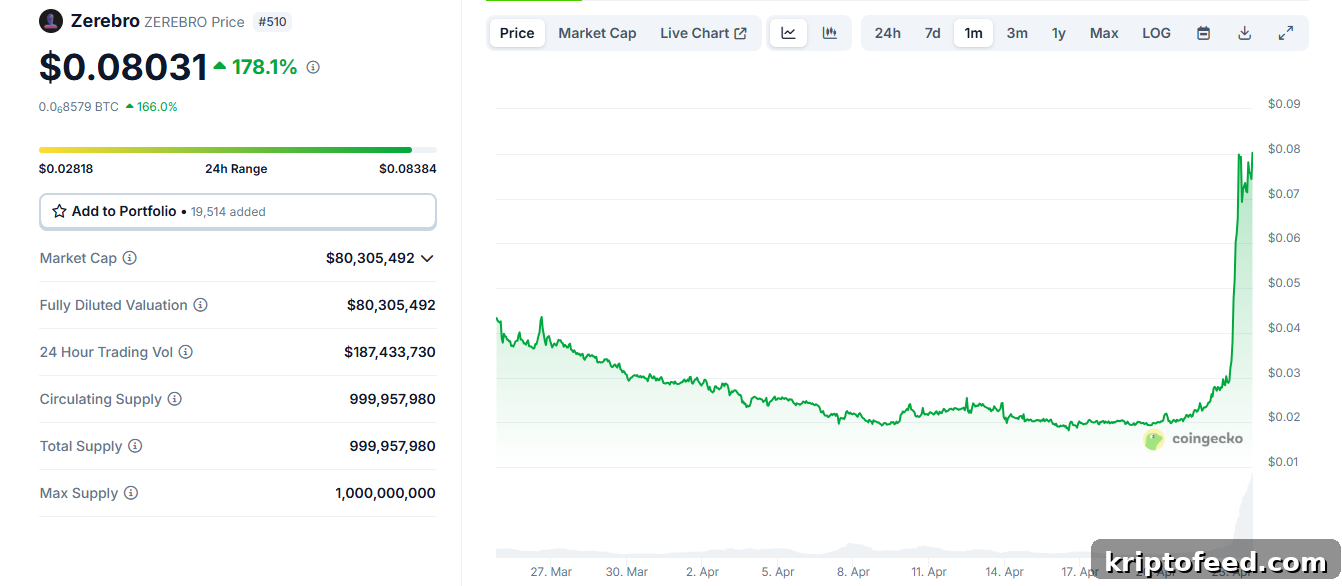This screenshot has width=1342, height=586.
Task: Set chart range to 1y
Action: 1059,33
